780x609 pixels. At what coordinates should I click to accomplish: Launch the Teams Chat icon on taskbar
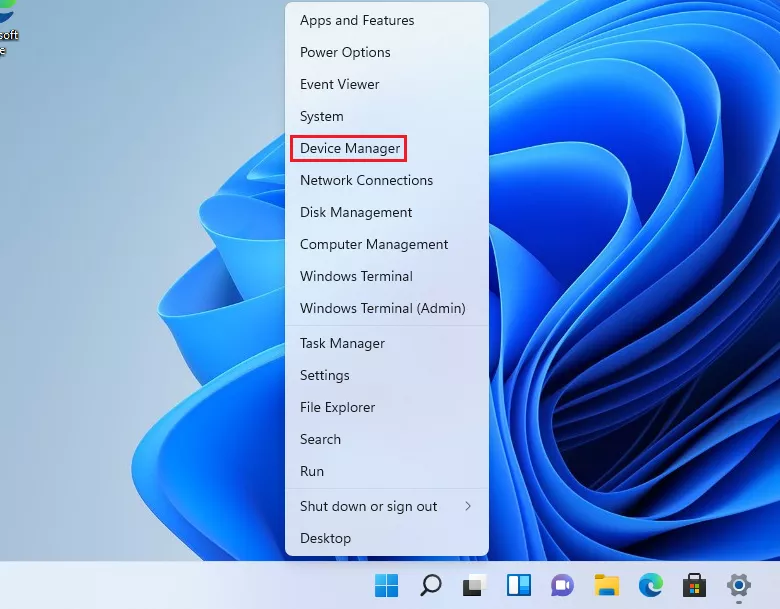tap(562, 585)
